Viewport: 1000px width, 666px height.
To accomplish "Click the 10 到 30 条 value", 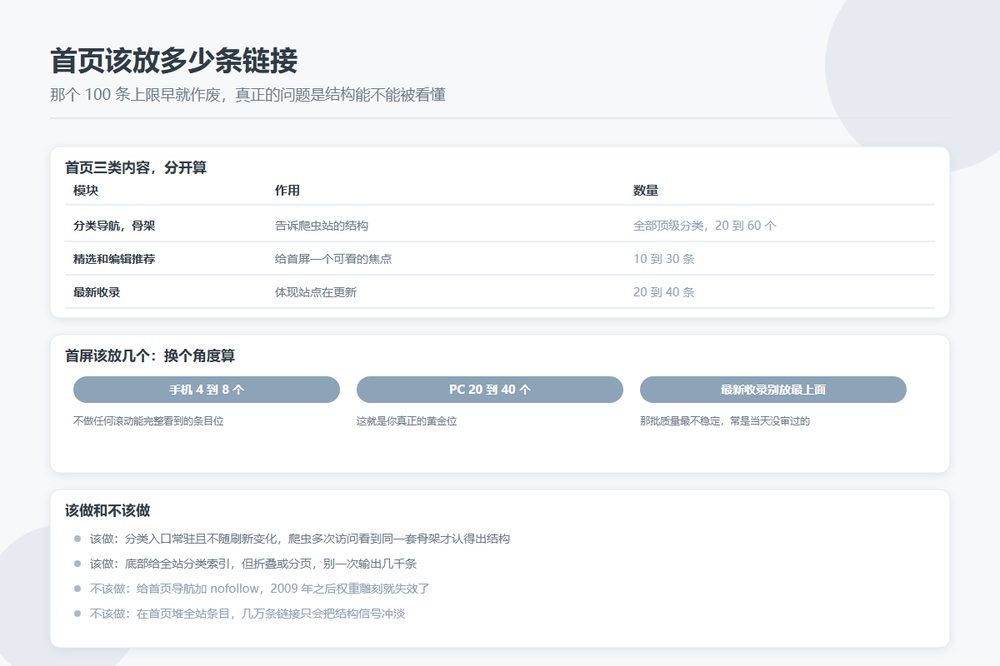I will tap(664, 259).
